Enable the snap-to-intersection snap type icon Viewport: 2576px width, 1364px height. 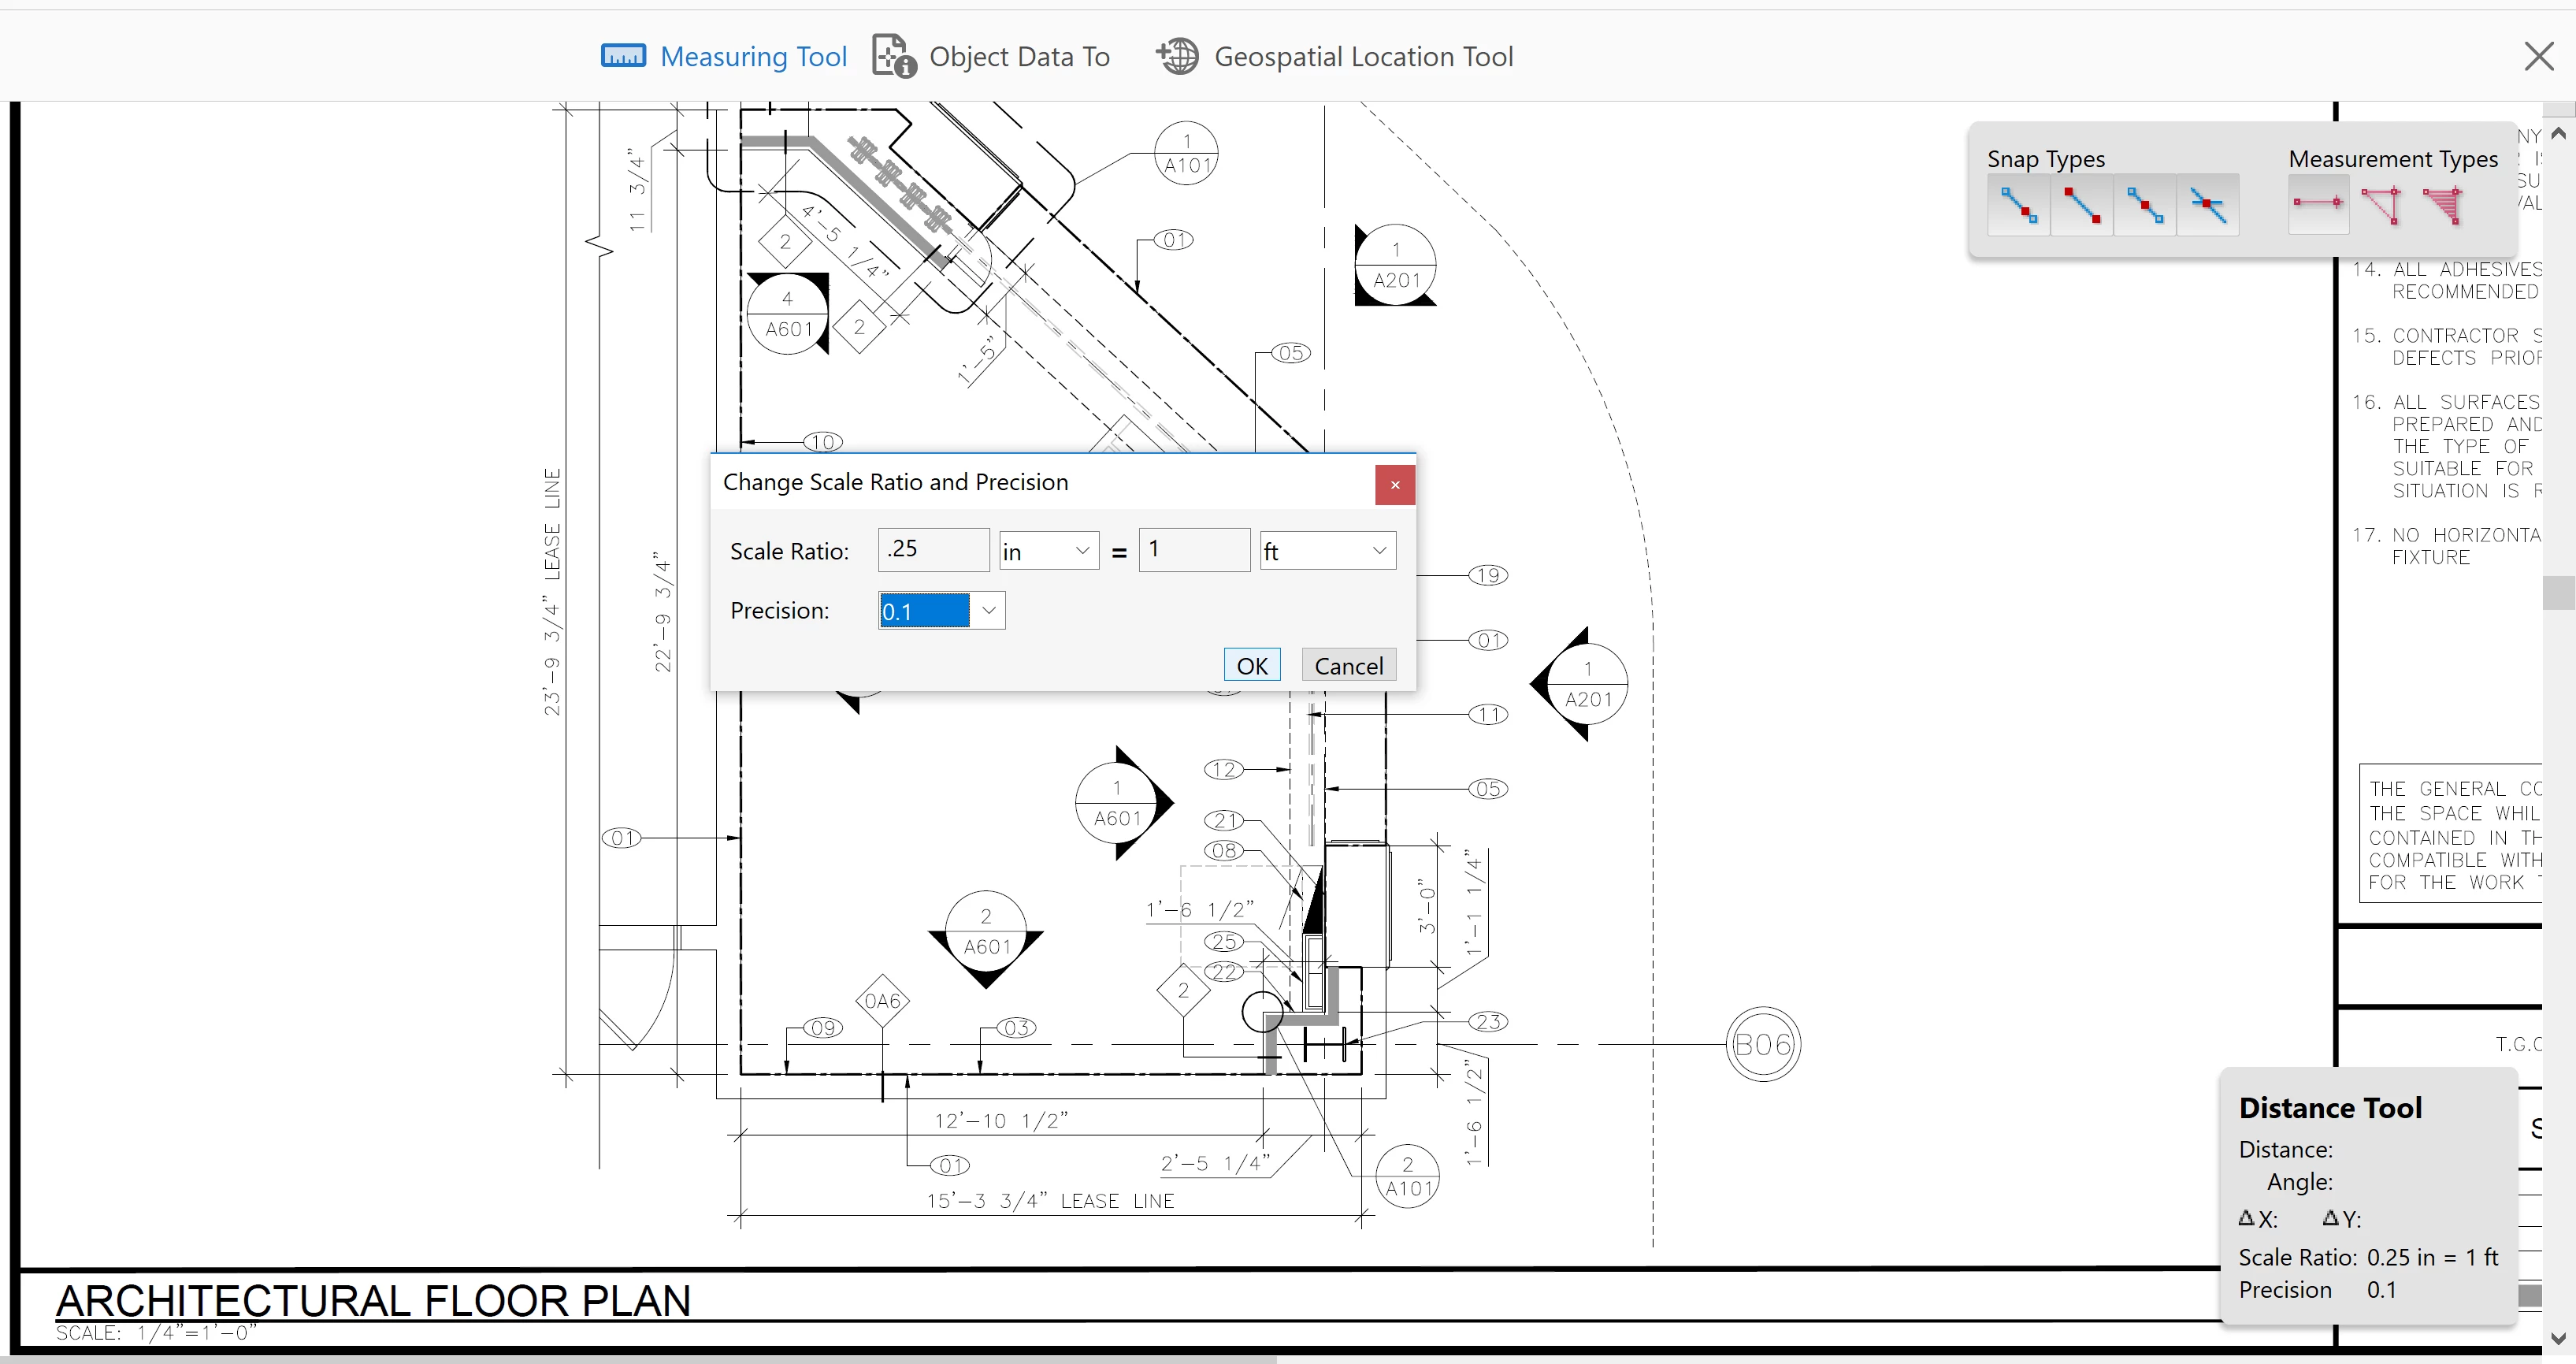pos(2208,205)
